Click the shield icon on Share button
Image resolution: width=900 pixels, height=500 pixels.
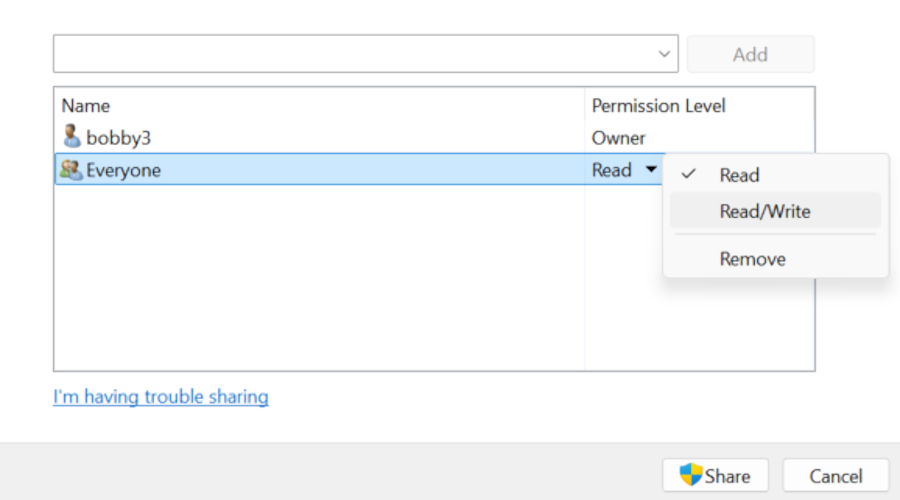(690, 475)
